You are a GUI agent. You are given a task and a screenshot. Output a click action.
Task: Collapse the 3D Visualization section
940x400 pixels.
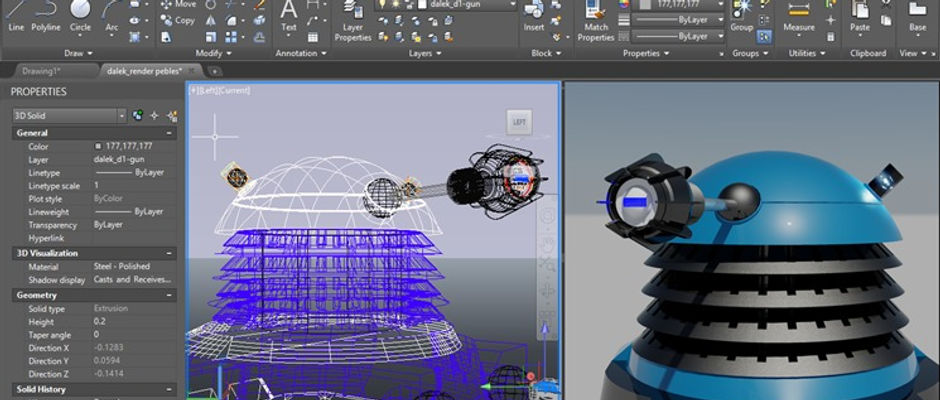tap(170, 253)
